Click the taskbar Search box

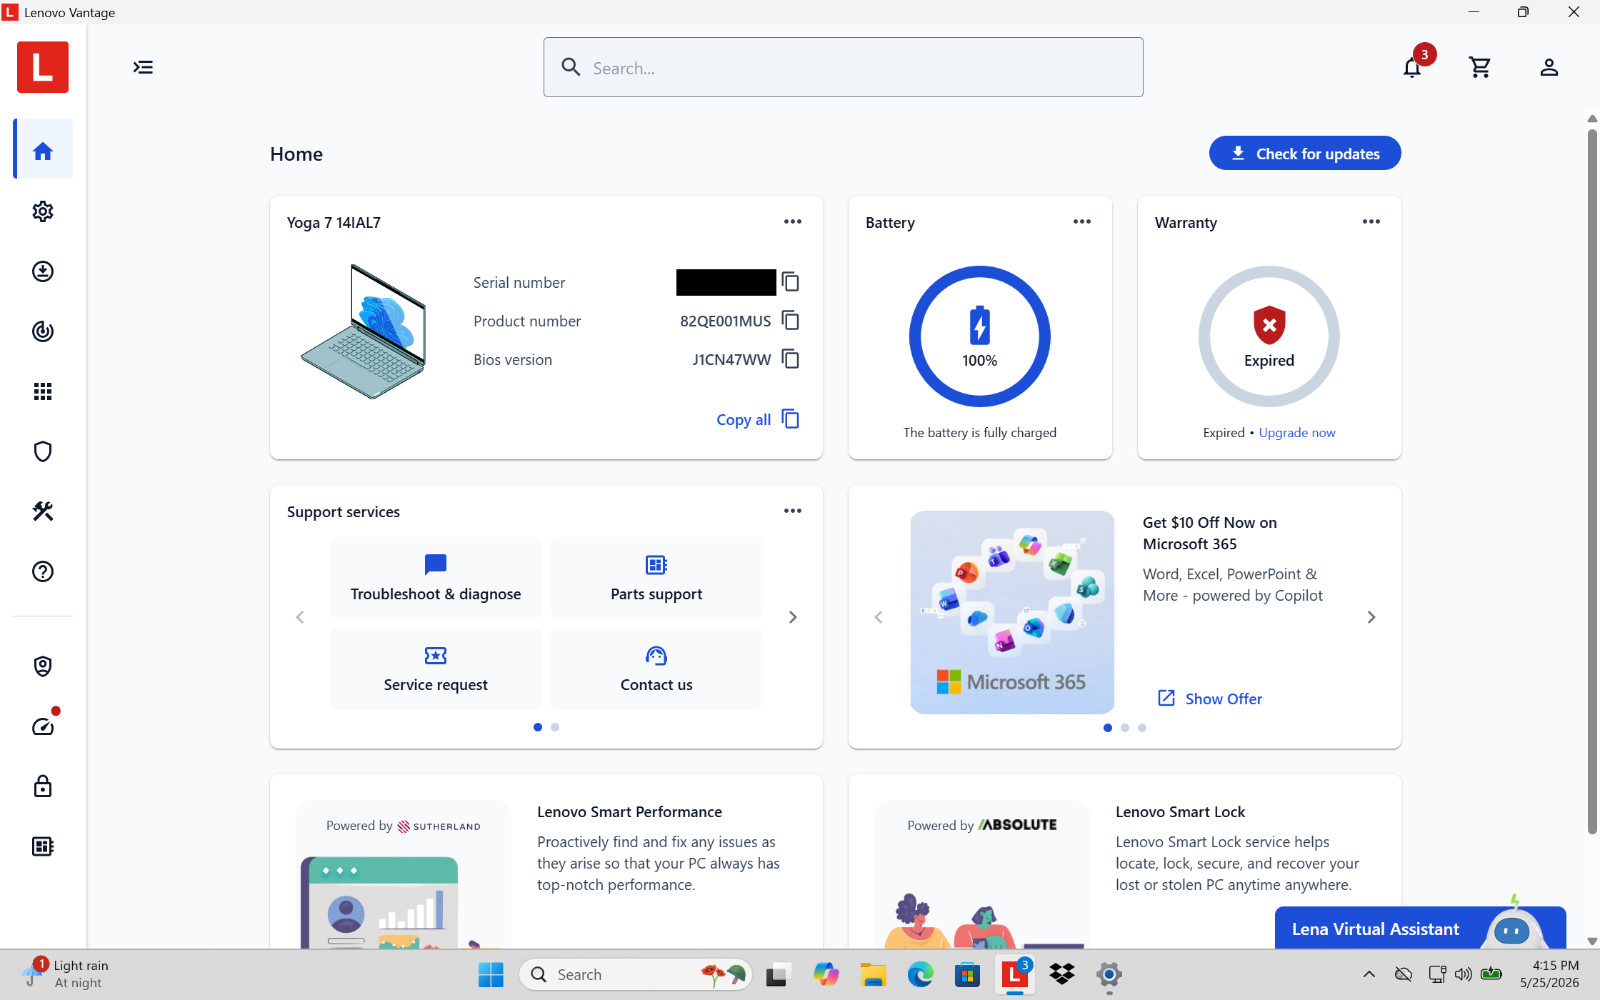[635, 974]
